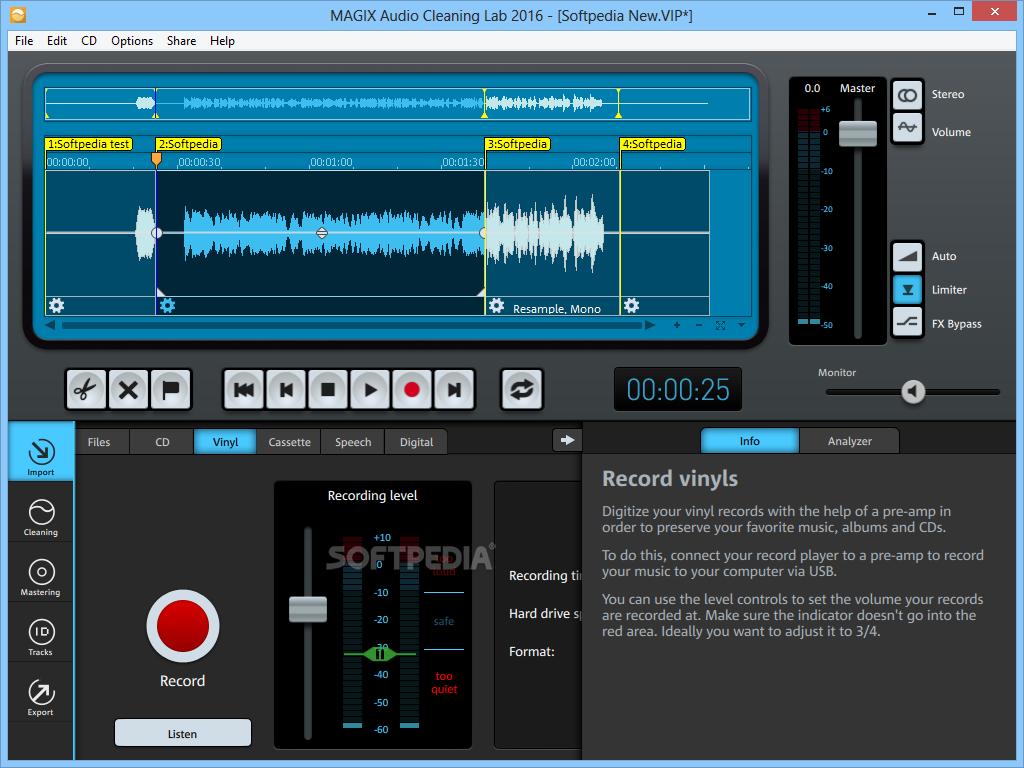
Task: Go to previous marker button
Action: click(x=286, y=390)
